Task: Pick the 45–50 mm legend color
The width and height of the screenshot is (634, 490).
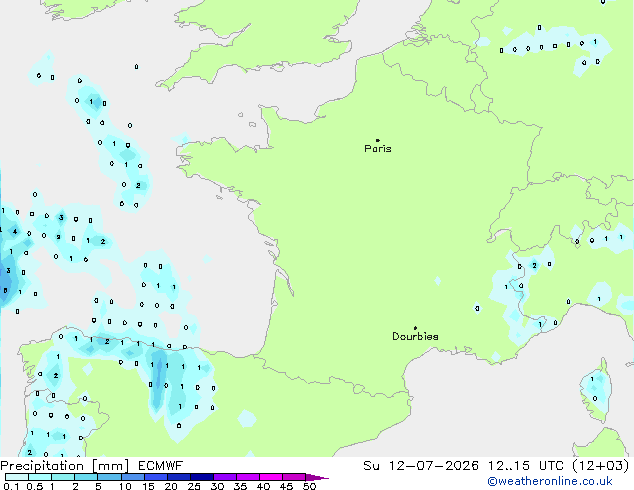Action: coord(294,477)
